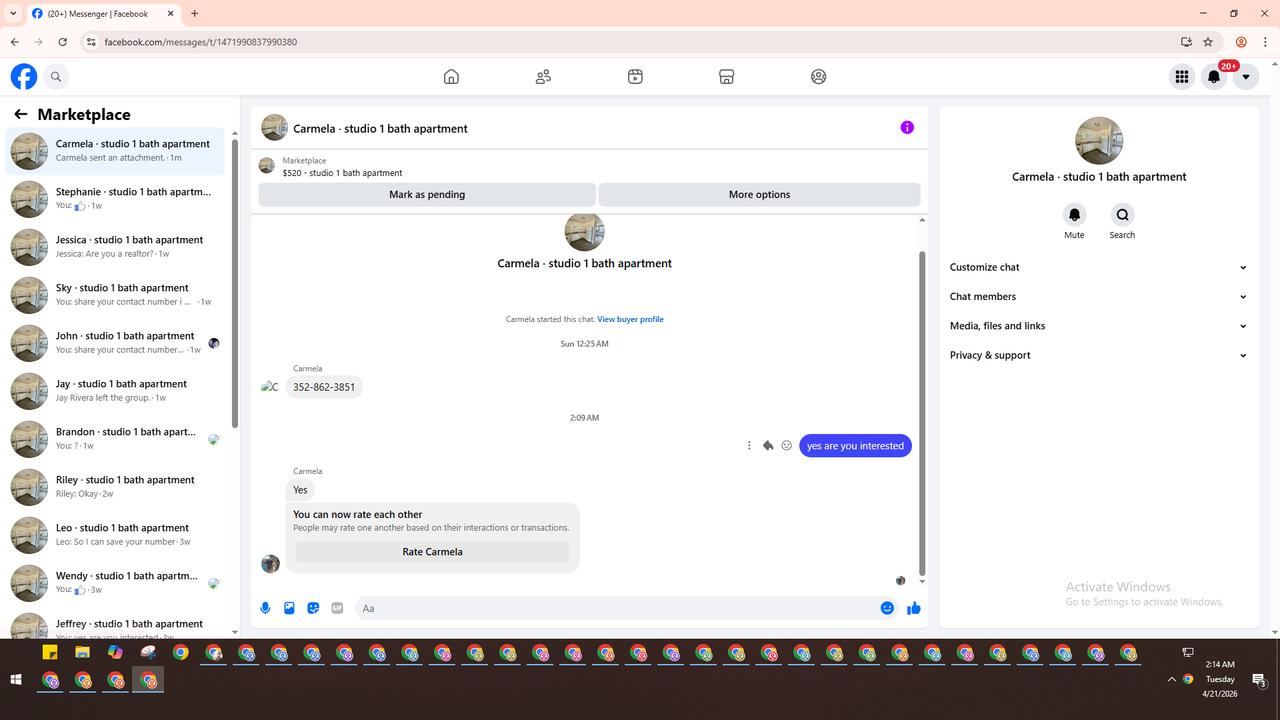Open the Windows Start menu
Screen dimensions: 1280x720
click(x=16, y=680)
